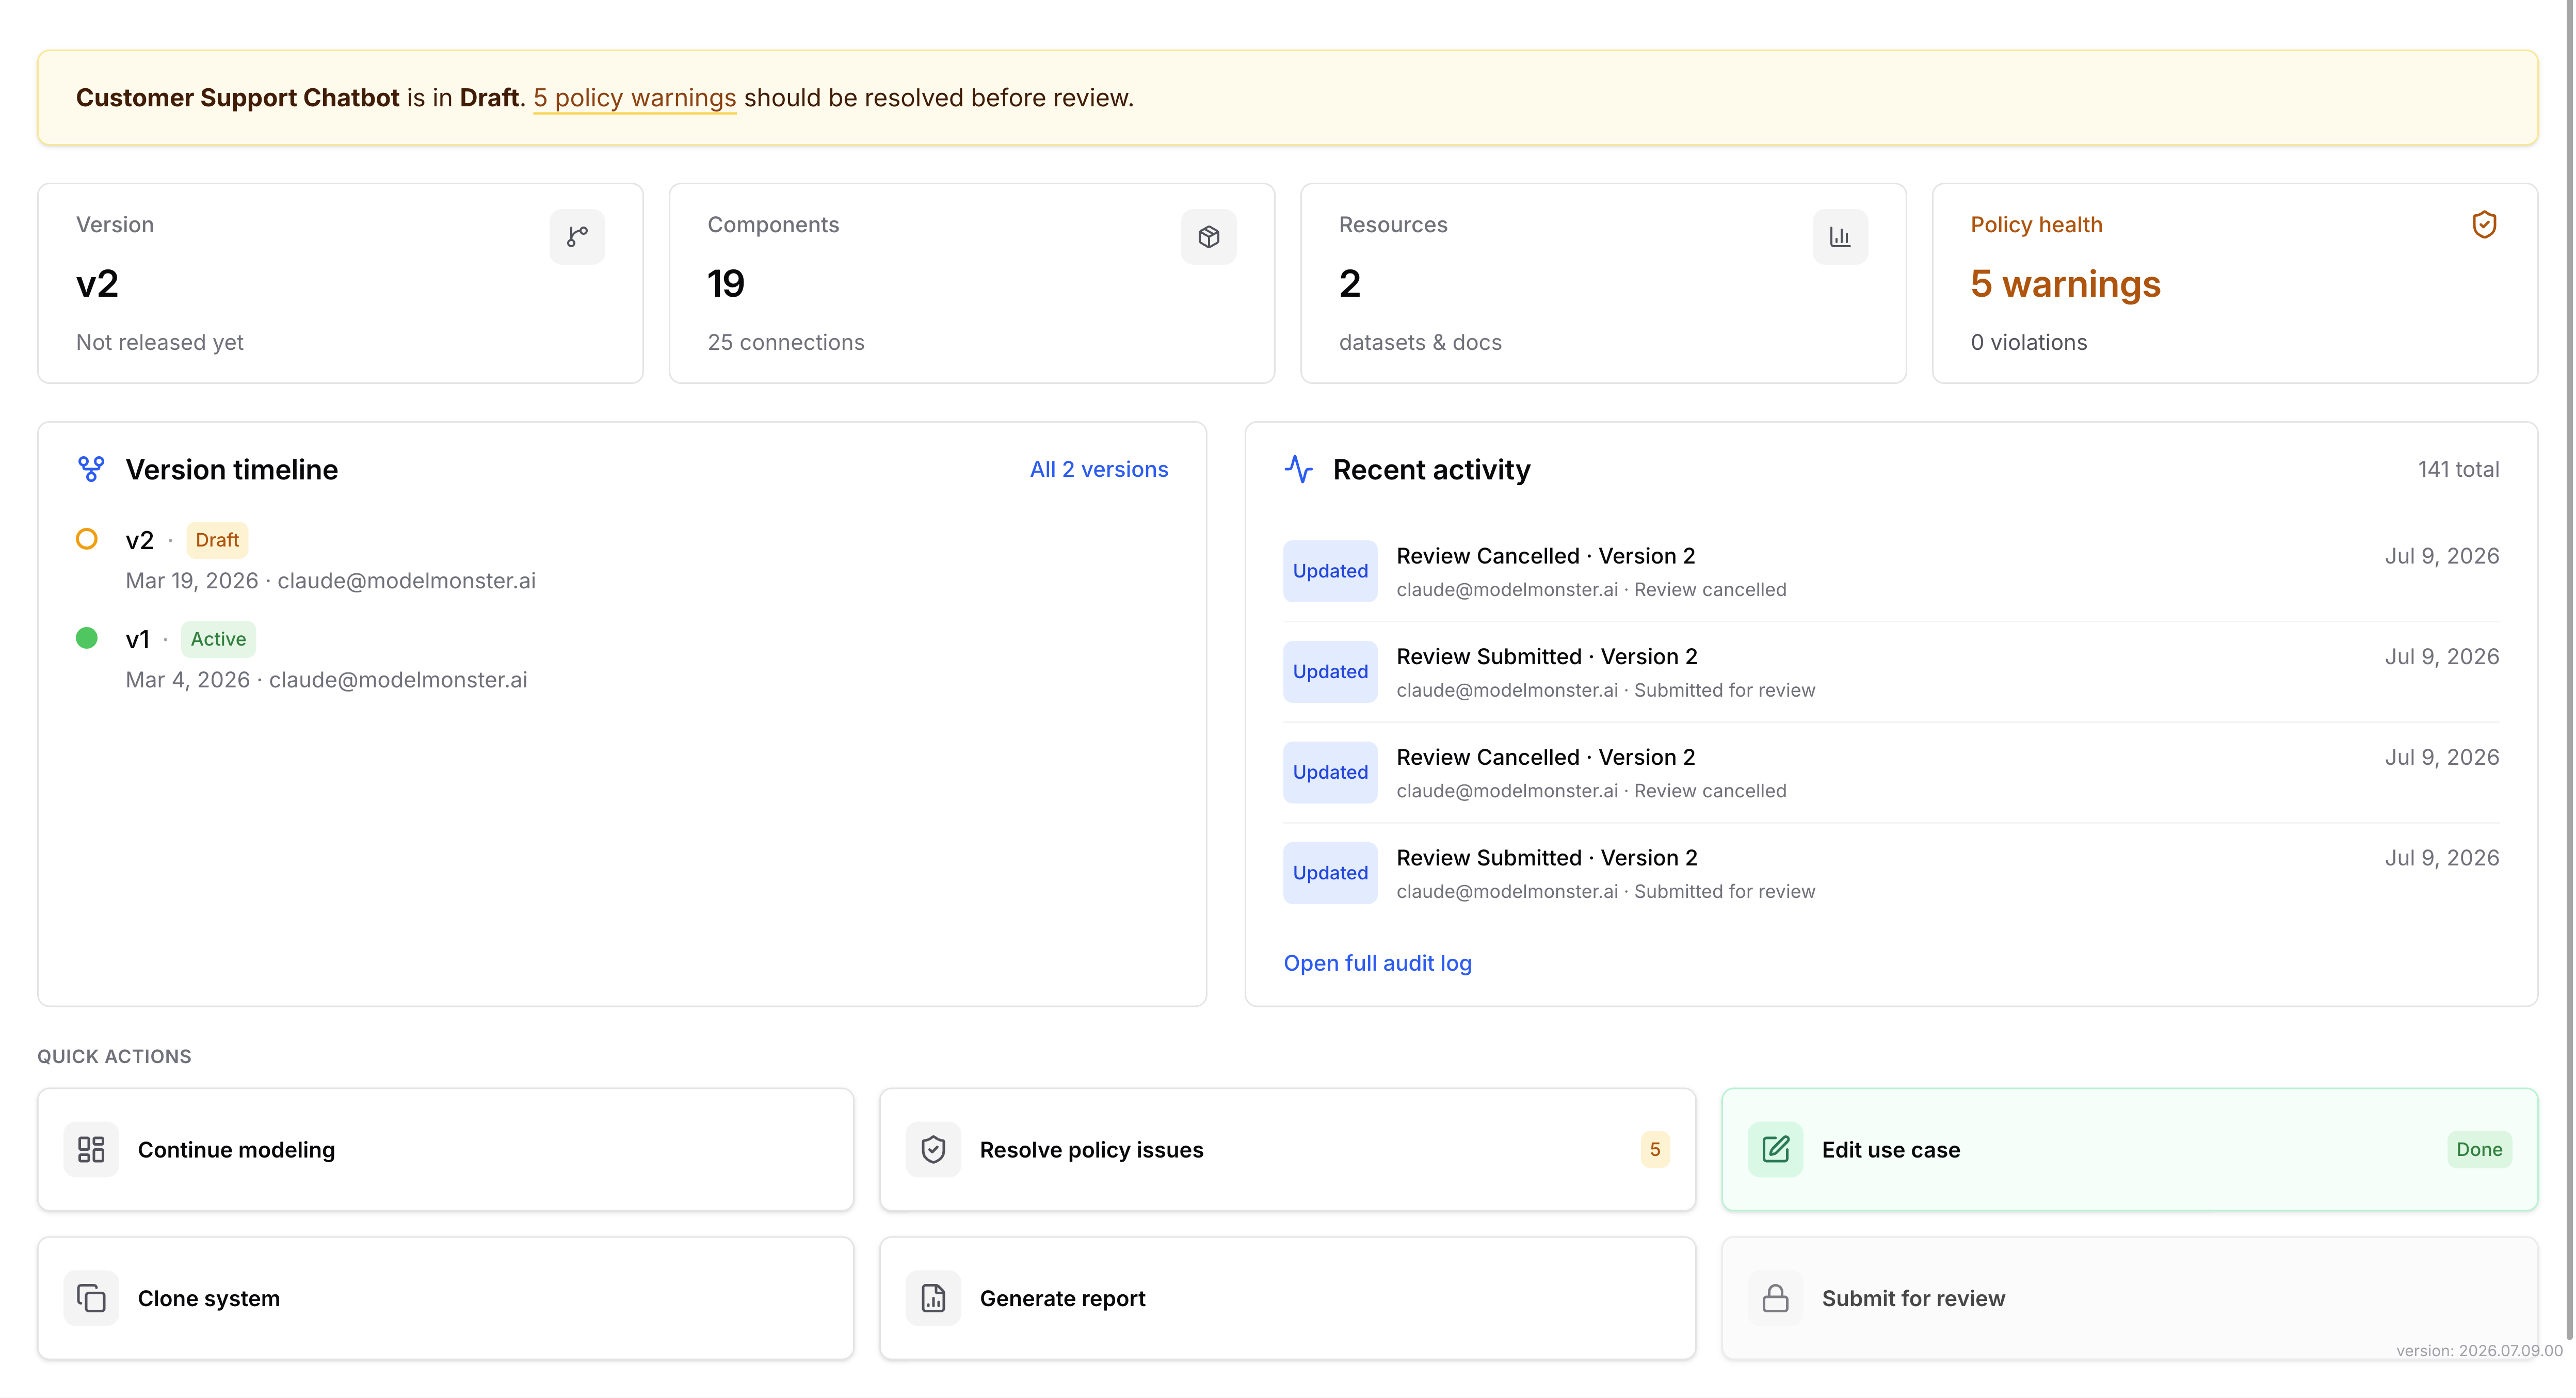Image resolution: width=2576 pixels, height=1398 pixels.
Task: Click the '141 total' activity count
Action: (x=2458, y=469)
